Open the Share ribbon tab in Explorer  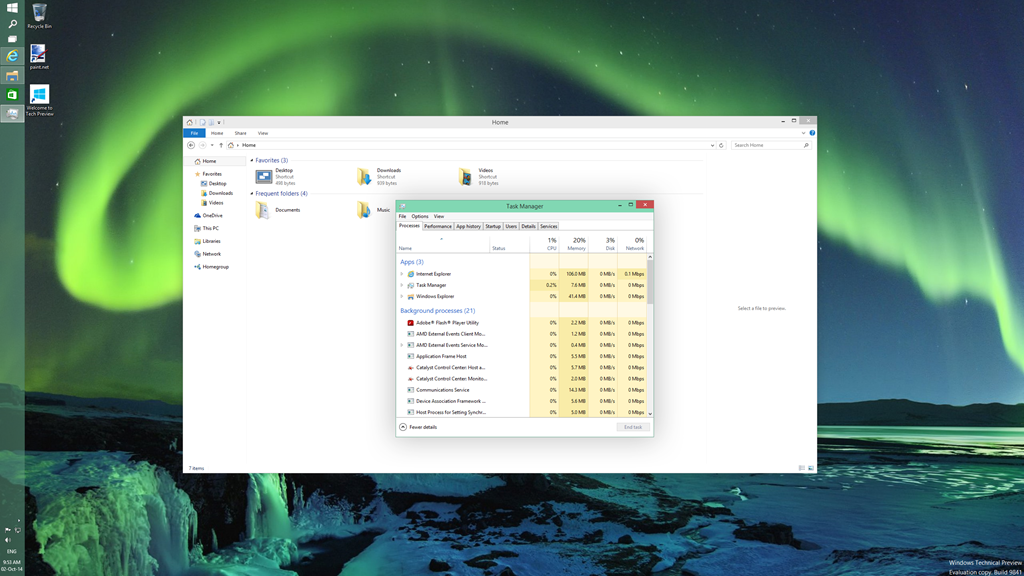[x=240, y=133]
